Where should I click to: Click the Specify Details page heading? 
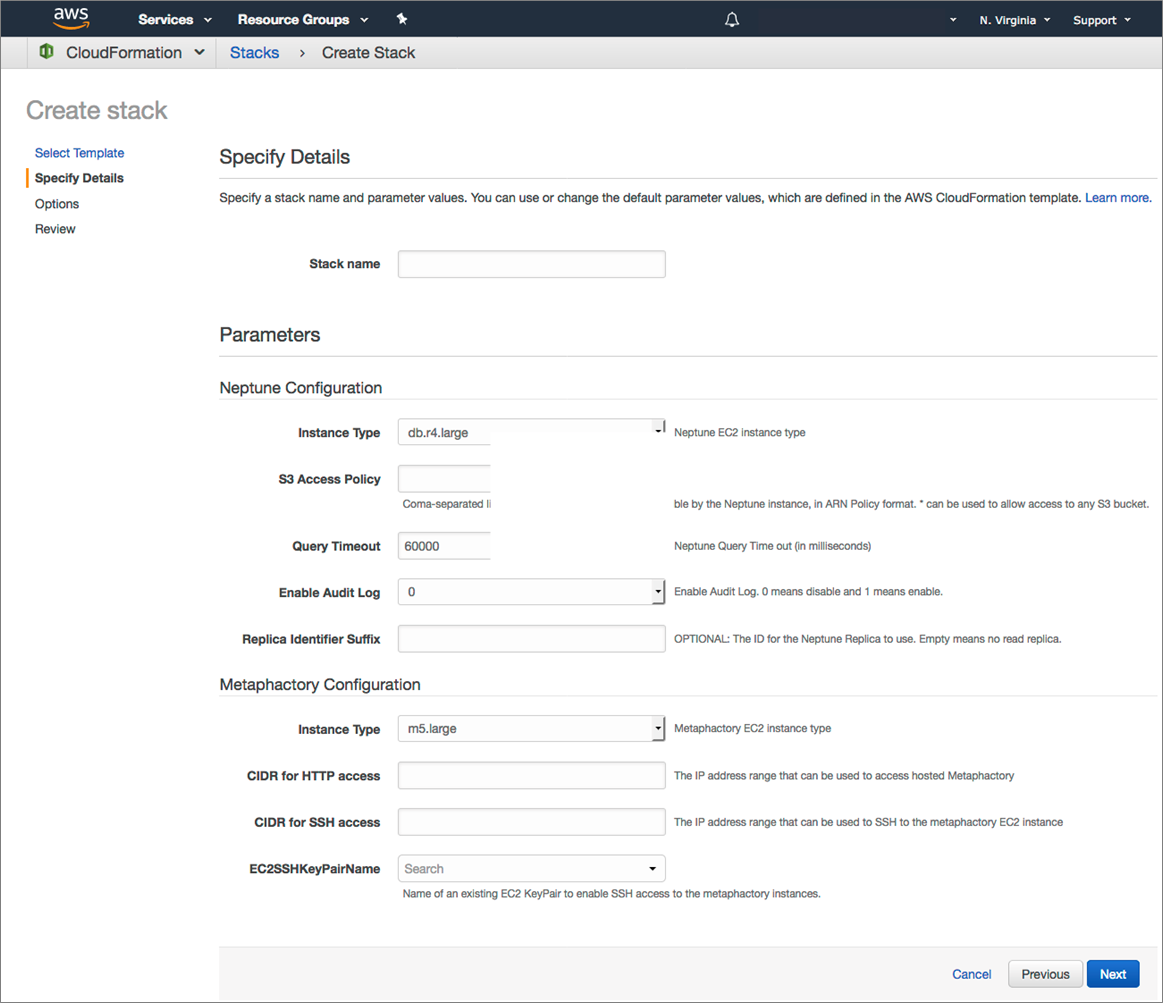(285, 157)
